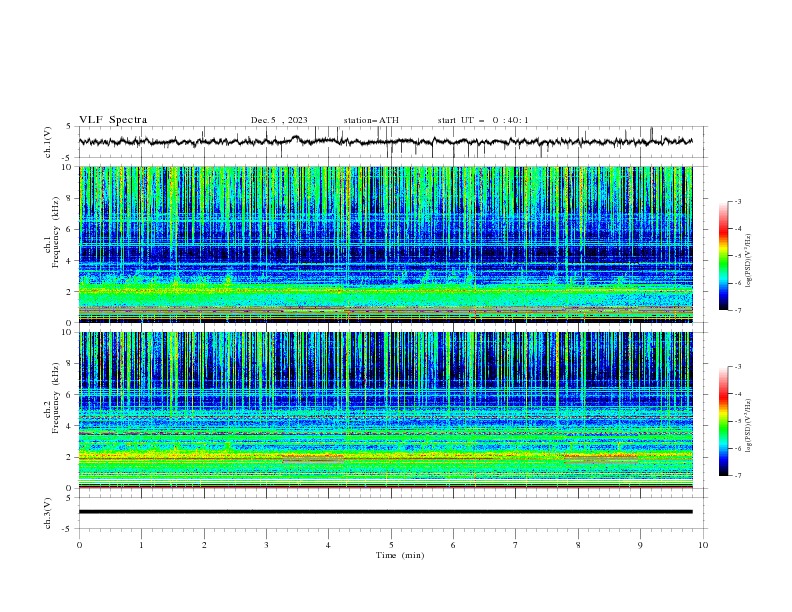Click the ch.1 waveform trace panel
792x612 pixels.
392,142
